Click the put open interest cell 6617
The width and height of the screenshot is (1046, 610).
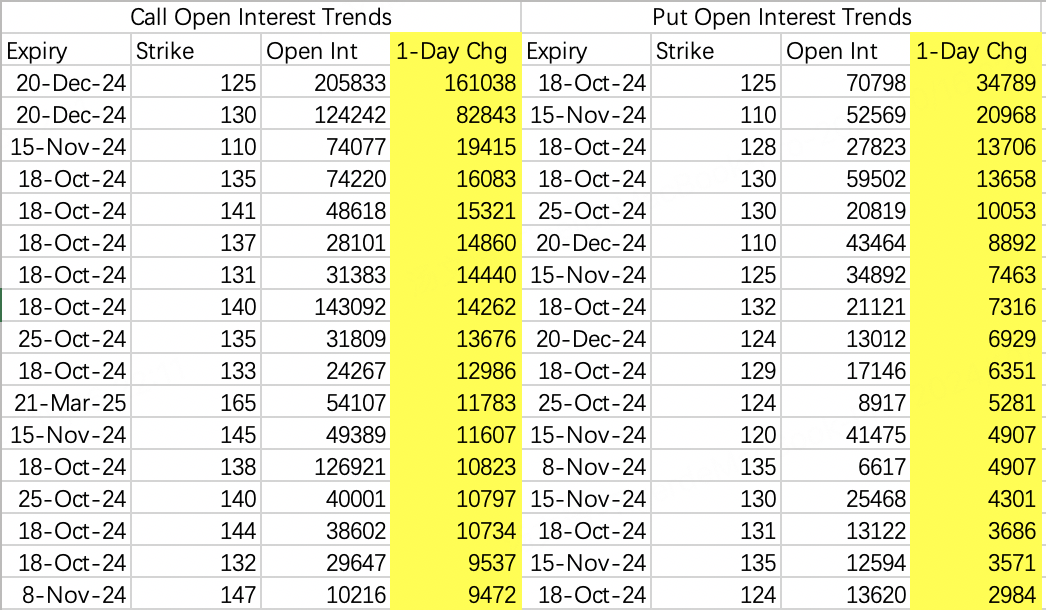(845, 467)
